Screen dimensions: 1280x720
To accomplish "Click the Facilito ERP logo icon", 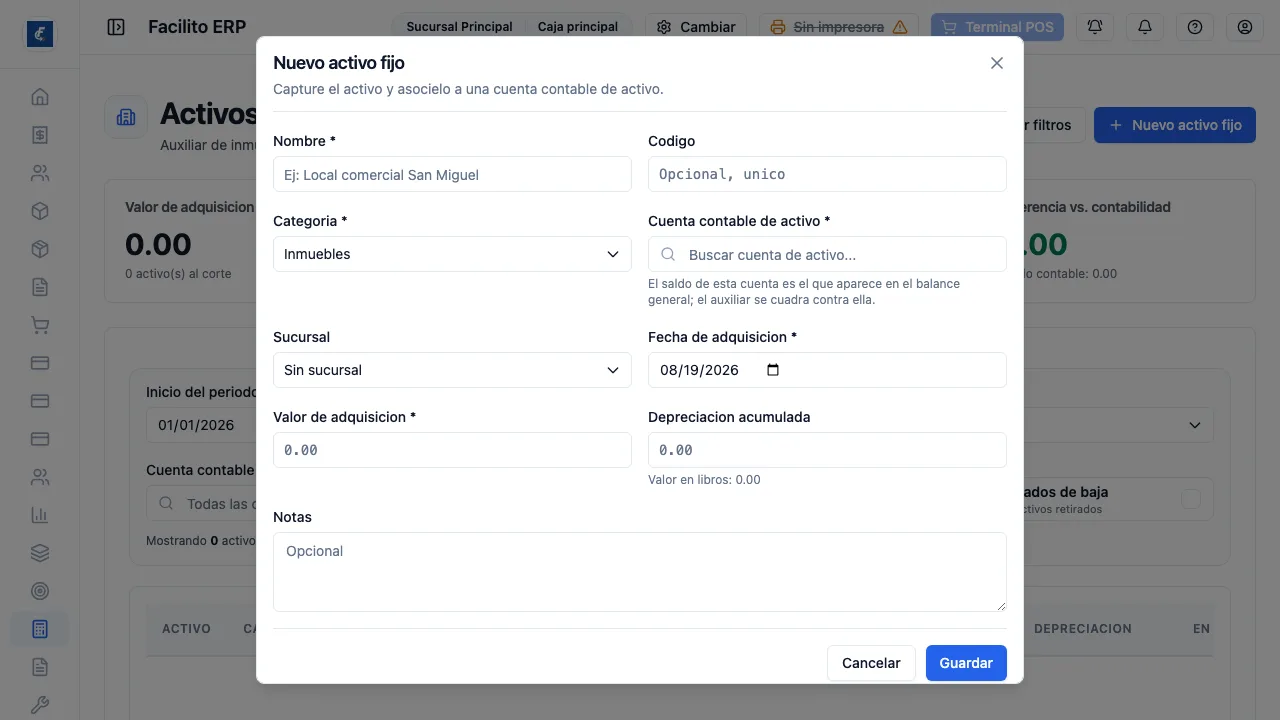I will point(40,34).
